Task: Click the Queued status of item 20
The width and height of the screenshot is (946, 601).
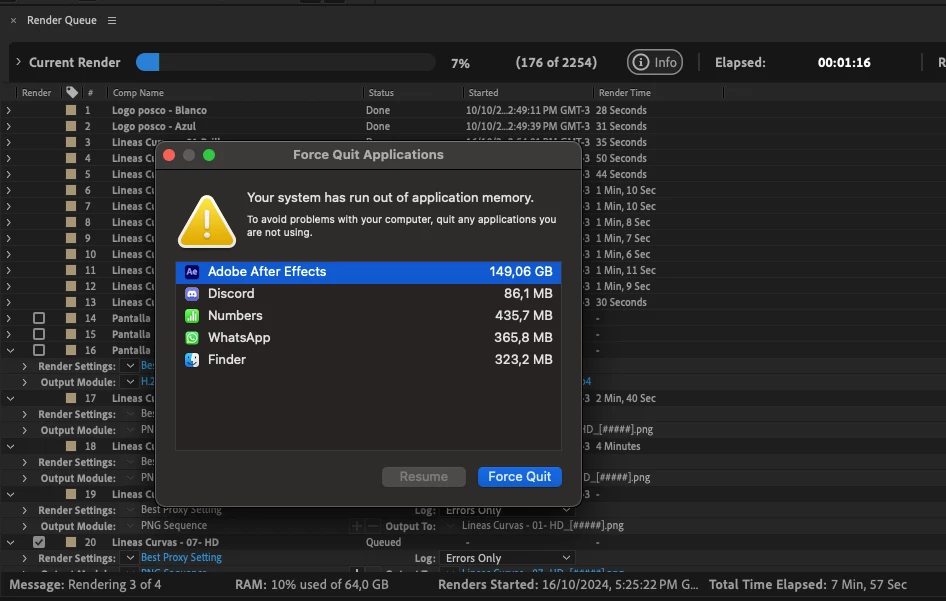Action: pyautogui.click(x=383, y=542)
